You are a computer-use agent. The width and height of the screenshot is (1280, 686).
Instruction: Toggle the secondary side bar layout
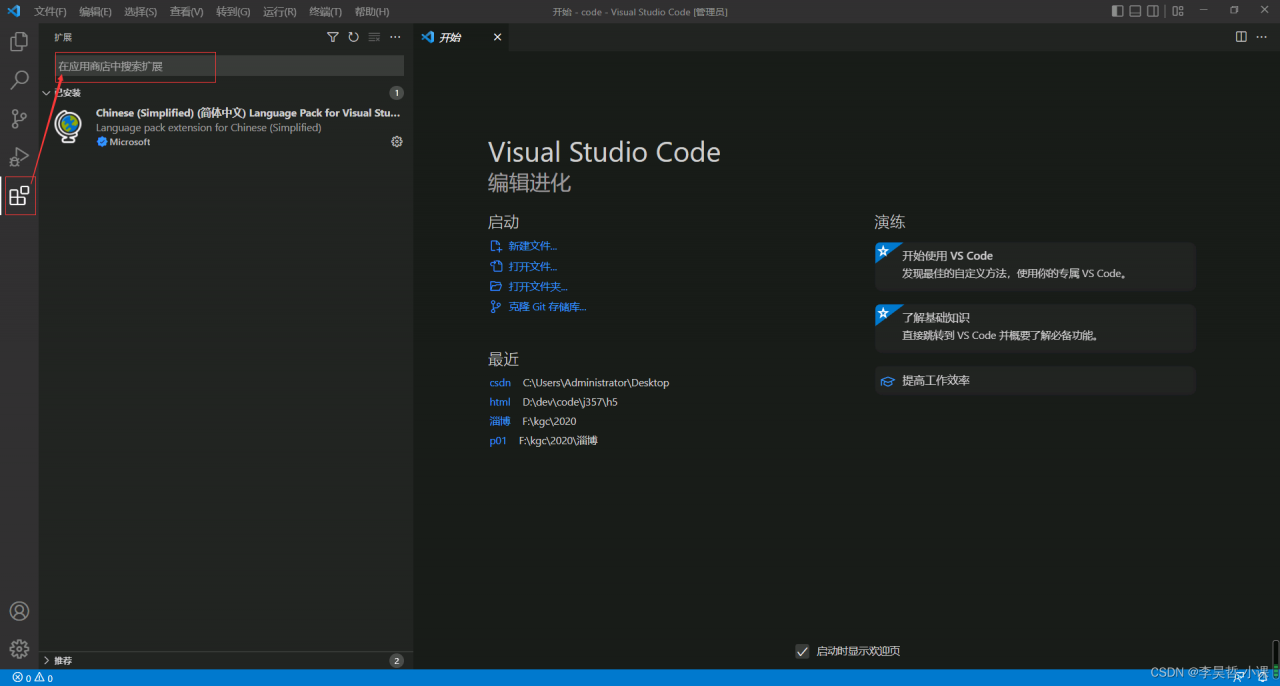1153,11
